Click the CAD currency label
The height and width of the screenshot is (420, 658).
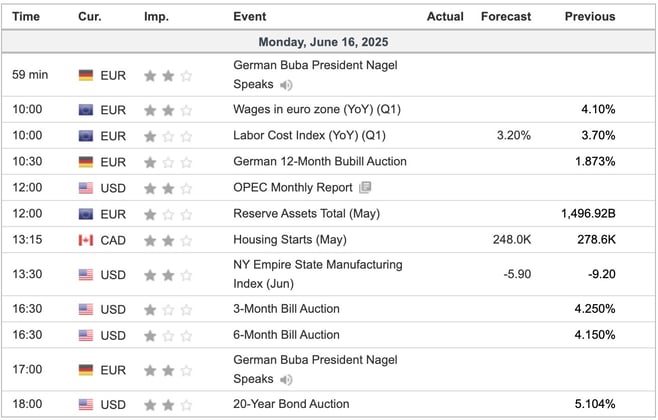[x=113, y=240]
